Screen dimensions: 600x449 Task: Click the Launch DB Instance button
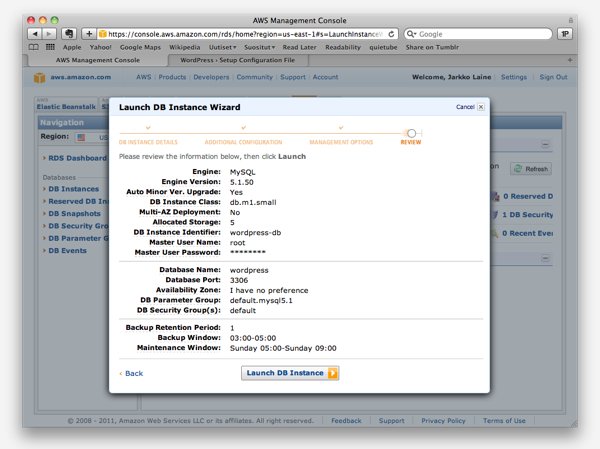[x=290, y=373]
